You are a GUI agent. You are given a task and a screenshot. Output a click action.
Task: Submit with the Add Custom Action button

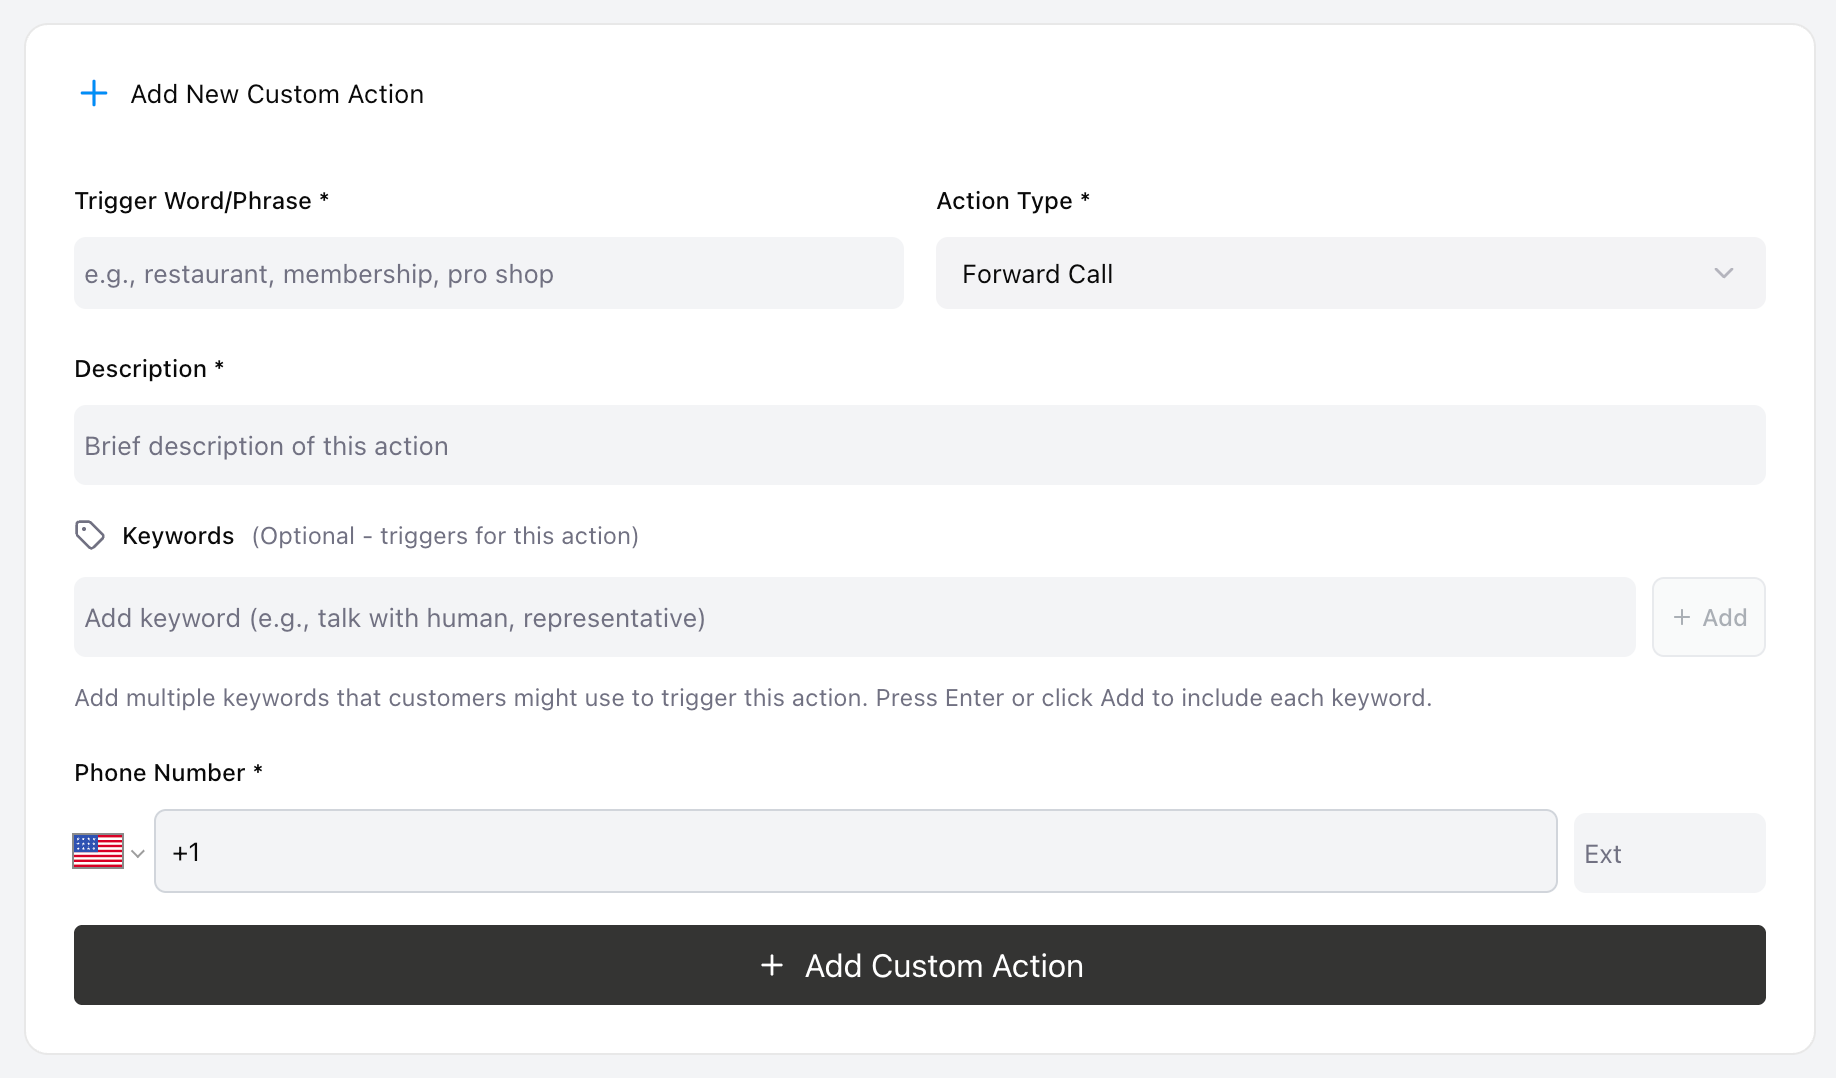[919, 965]
